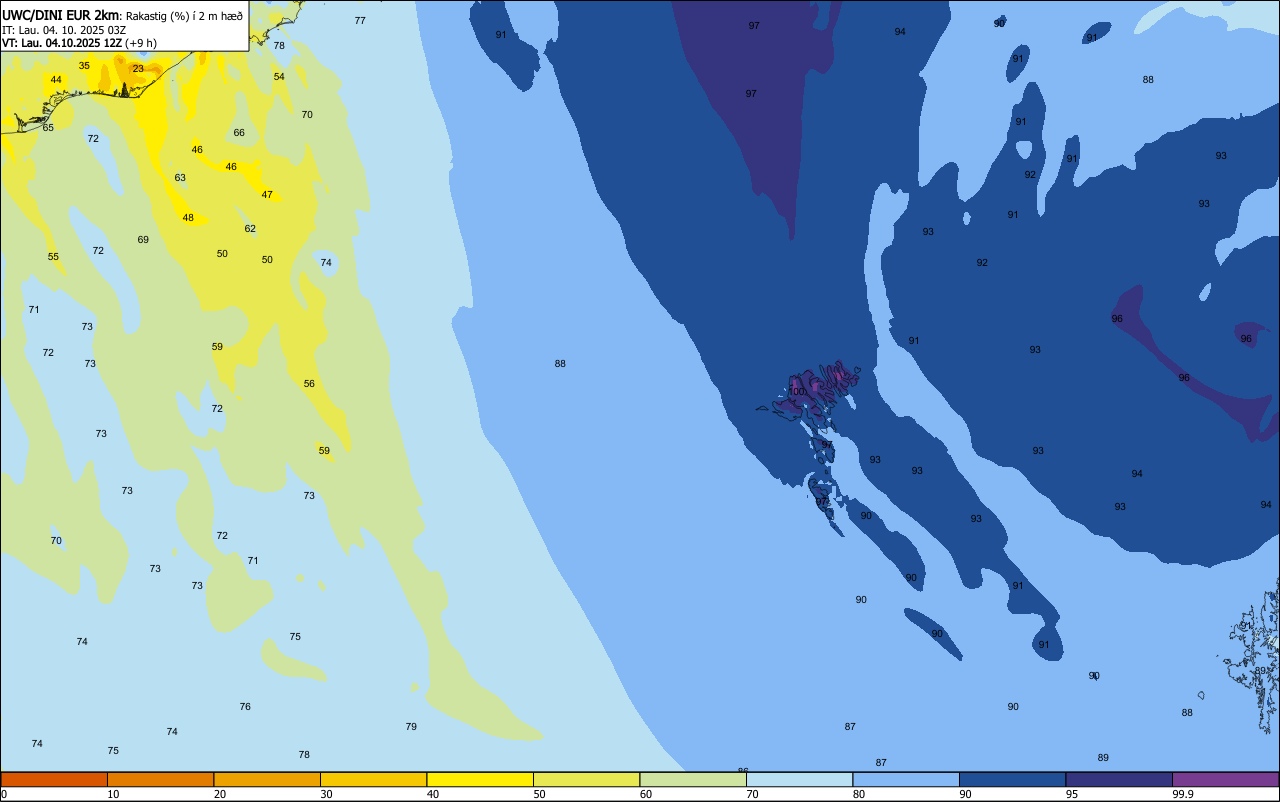The height and width of the screenshot is (802, 1280).
Task: Click the VT valid time line
Action: 79,42
